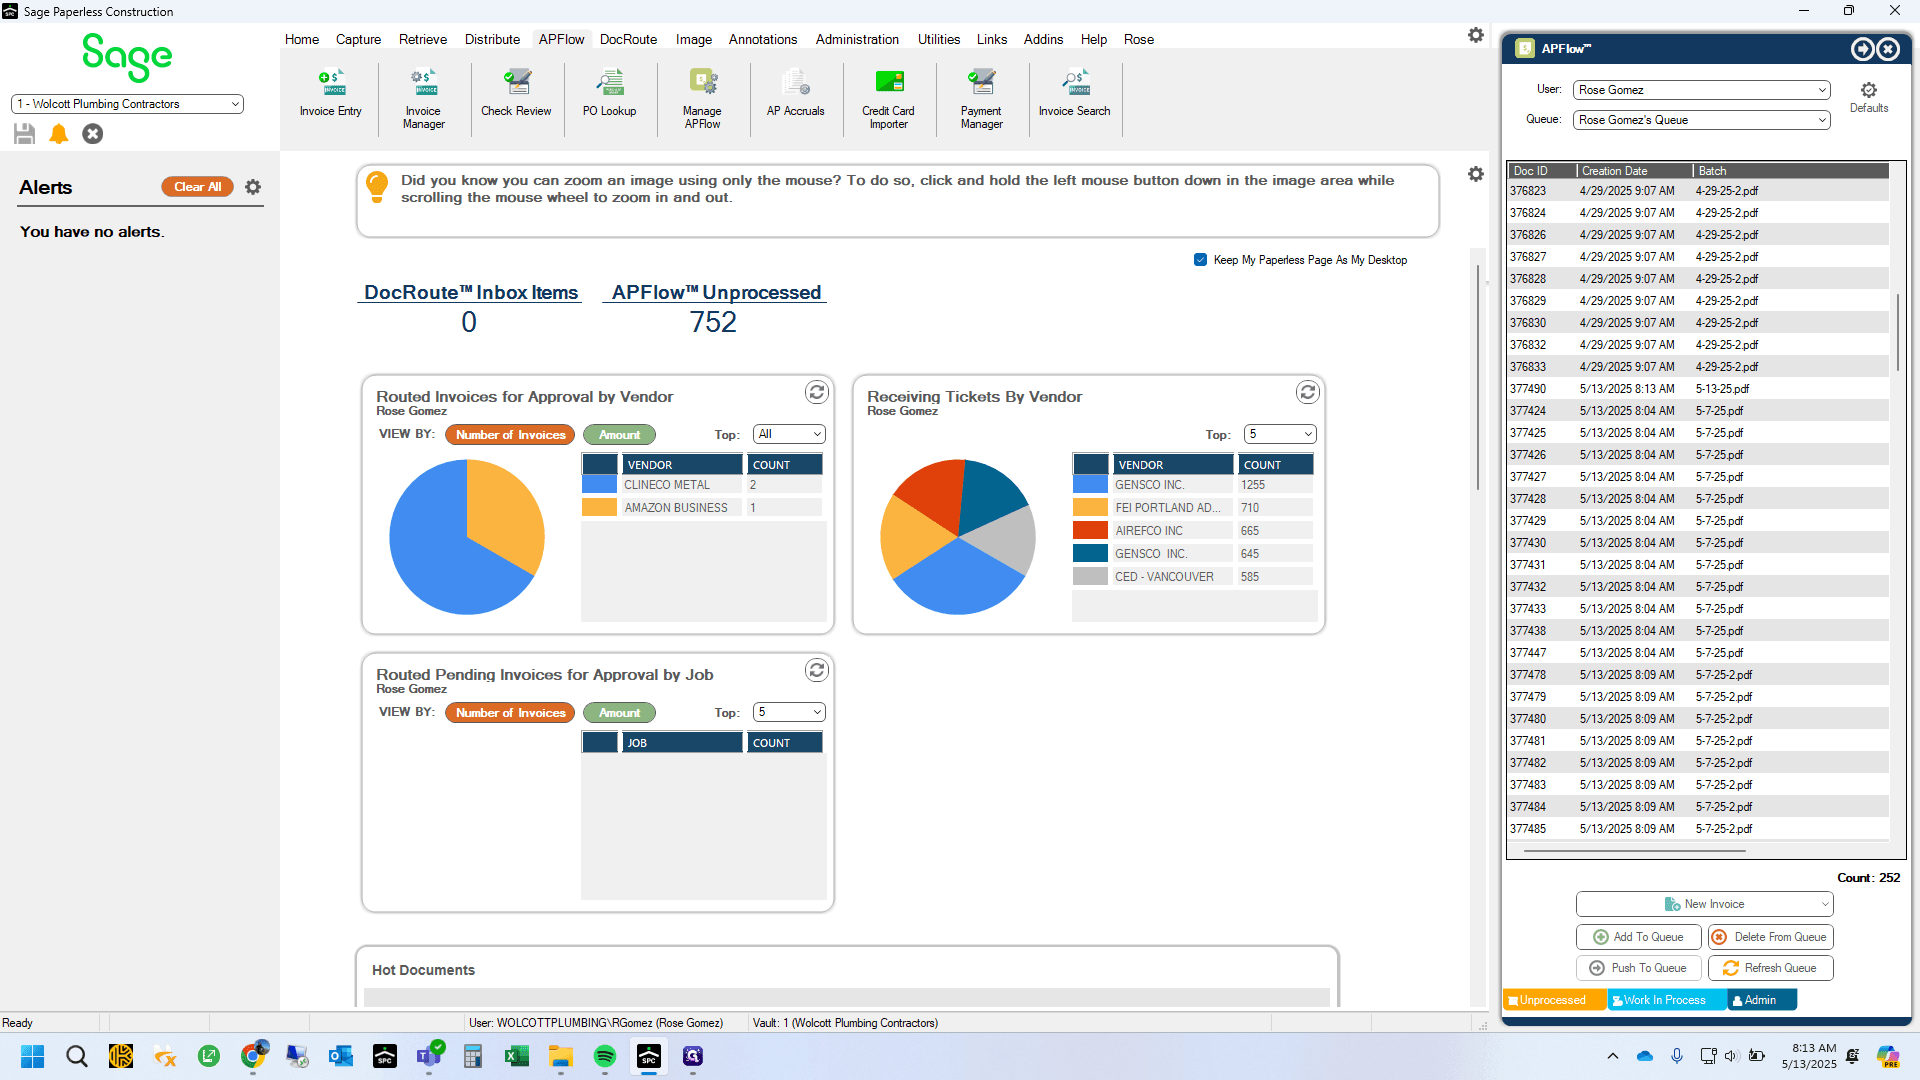
Task: Open Google Chrome from the taskbar
Action: (253, 1056)
